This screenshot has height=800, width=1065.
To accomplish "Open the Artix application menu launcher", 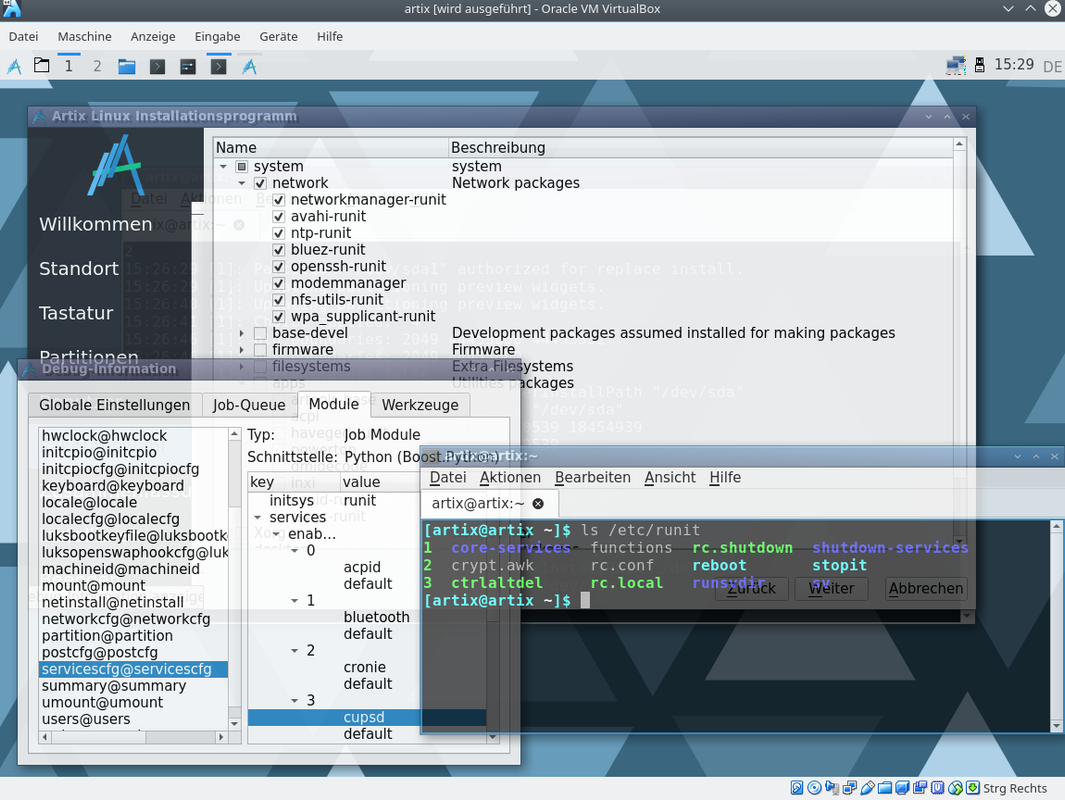I will coord(14,66).
